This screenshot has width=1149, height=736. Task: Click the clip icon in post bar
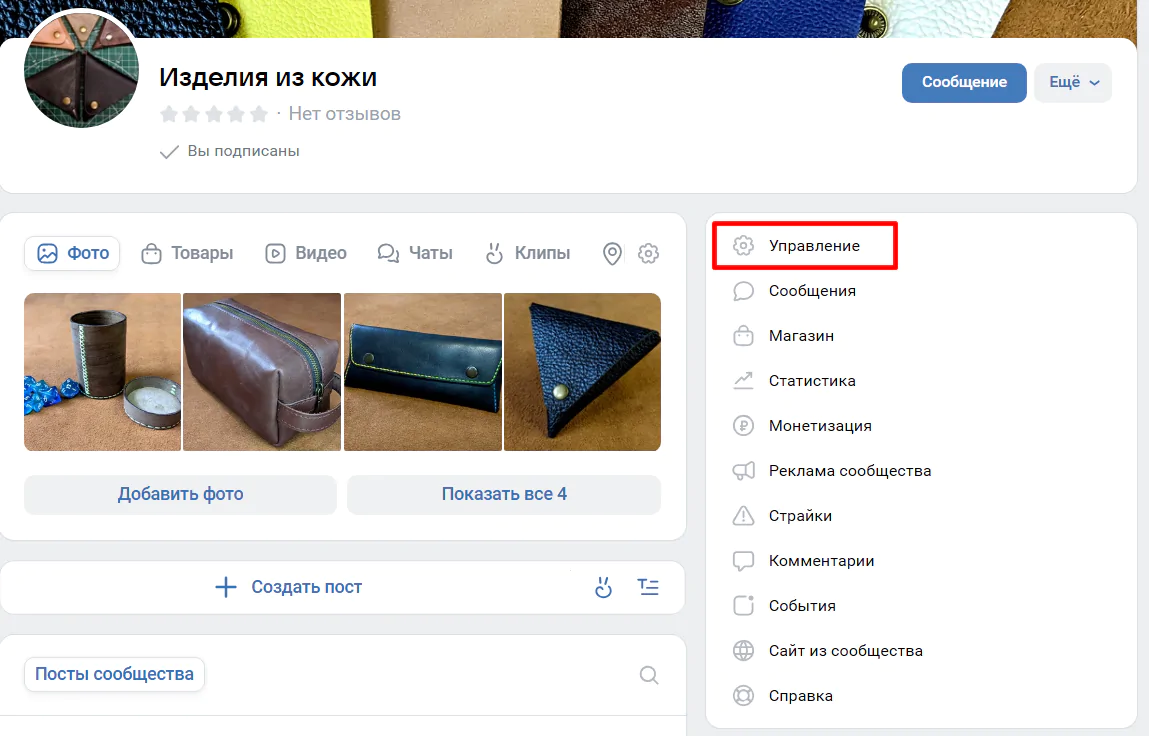pos(603,587)
